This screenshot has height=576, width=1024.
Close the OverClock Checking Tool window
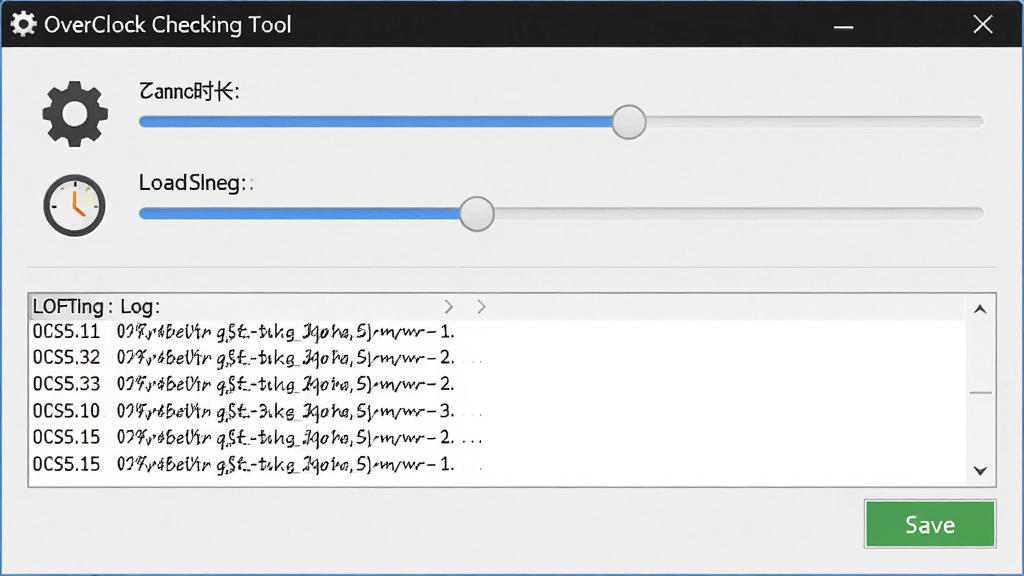[982, 25]
